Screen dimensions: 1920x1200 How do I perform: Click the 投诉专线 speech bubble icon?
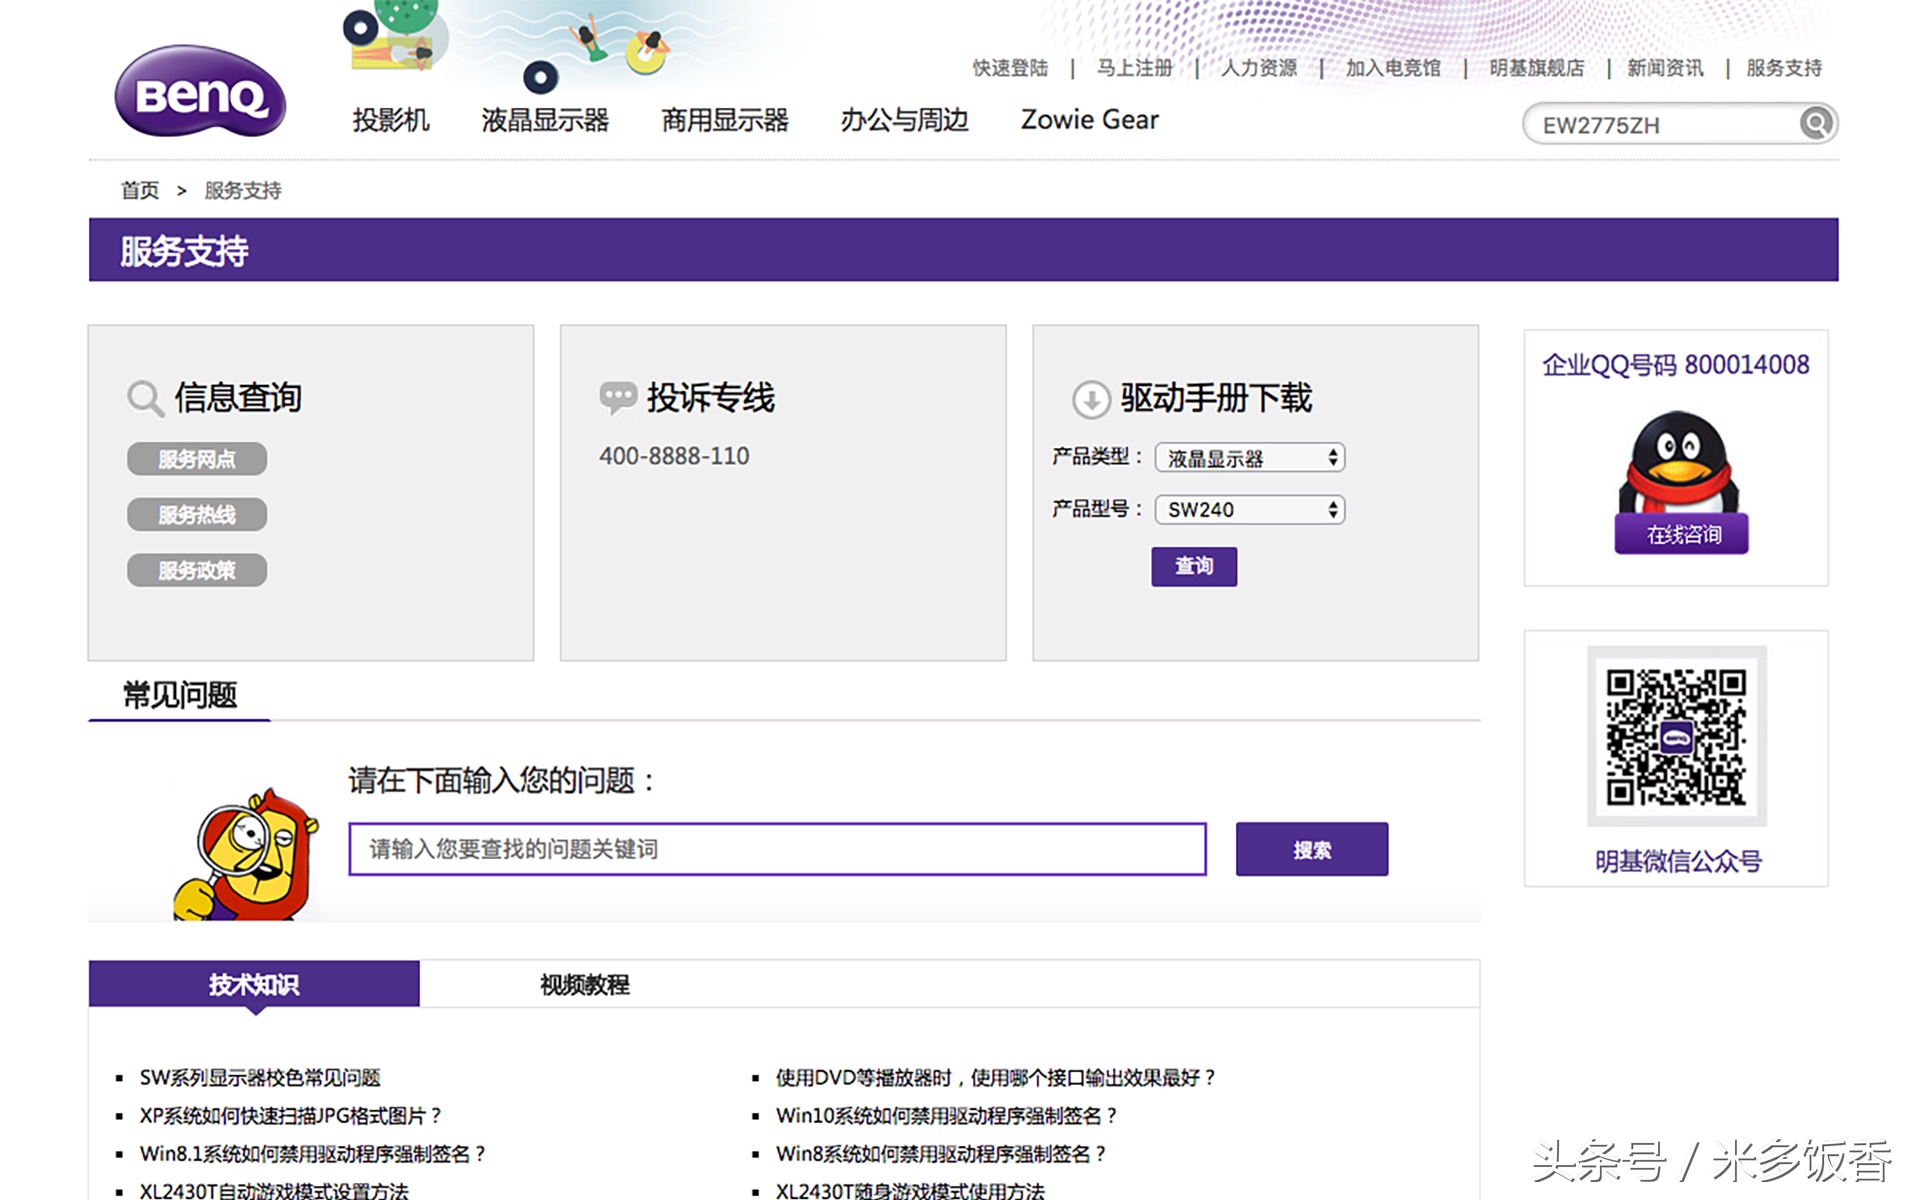pyautogui.click(x=618, y=396)
